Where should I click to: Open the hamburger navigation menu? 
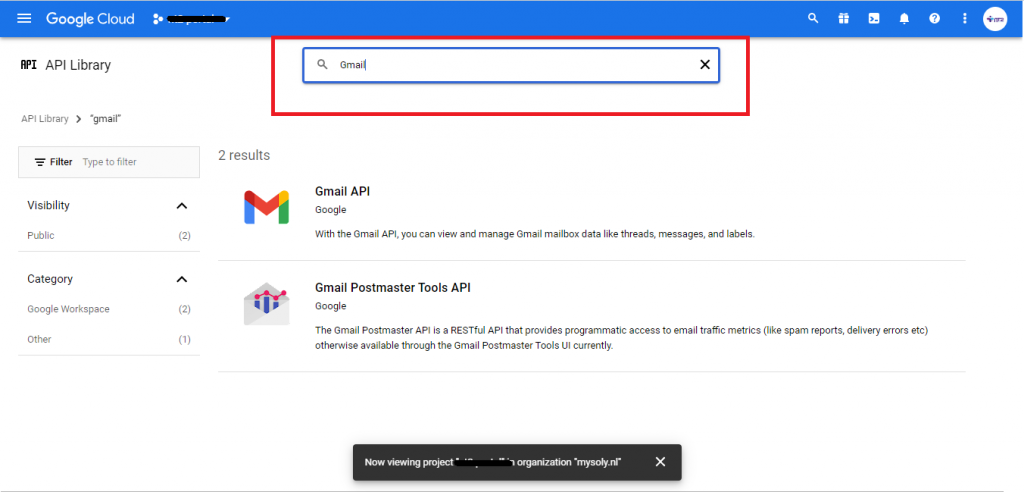24,18
